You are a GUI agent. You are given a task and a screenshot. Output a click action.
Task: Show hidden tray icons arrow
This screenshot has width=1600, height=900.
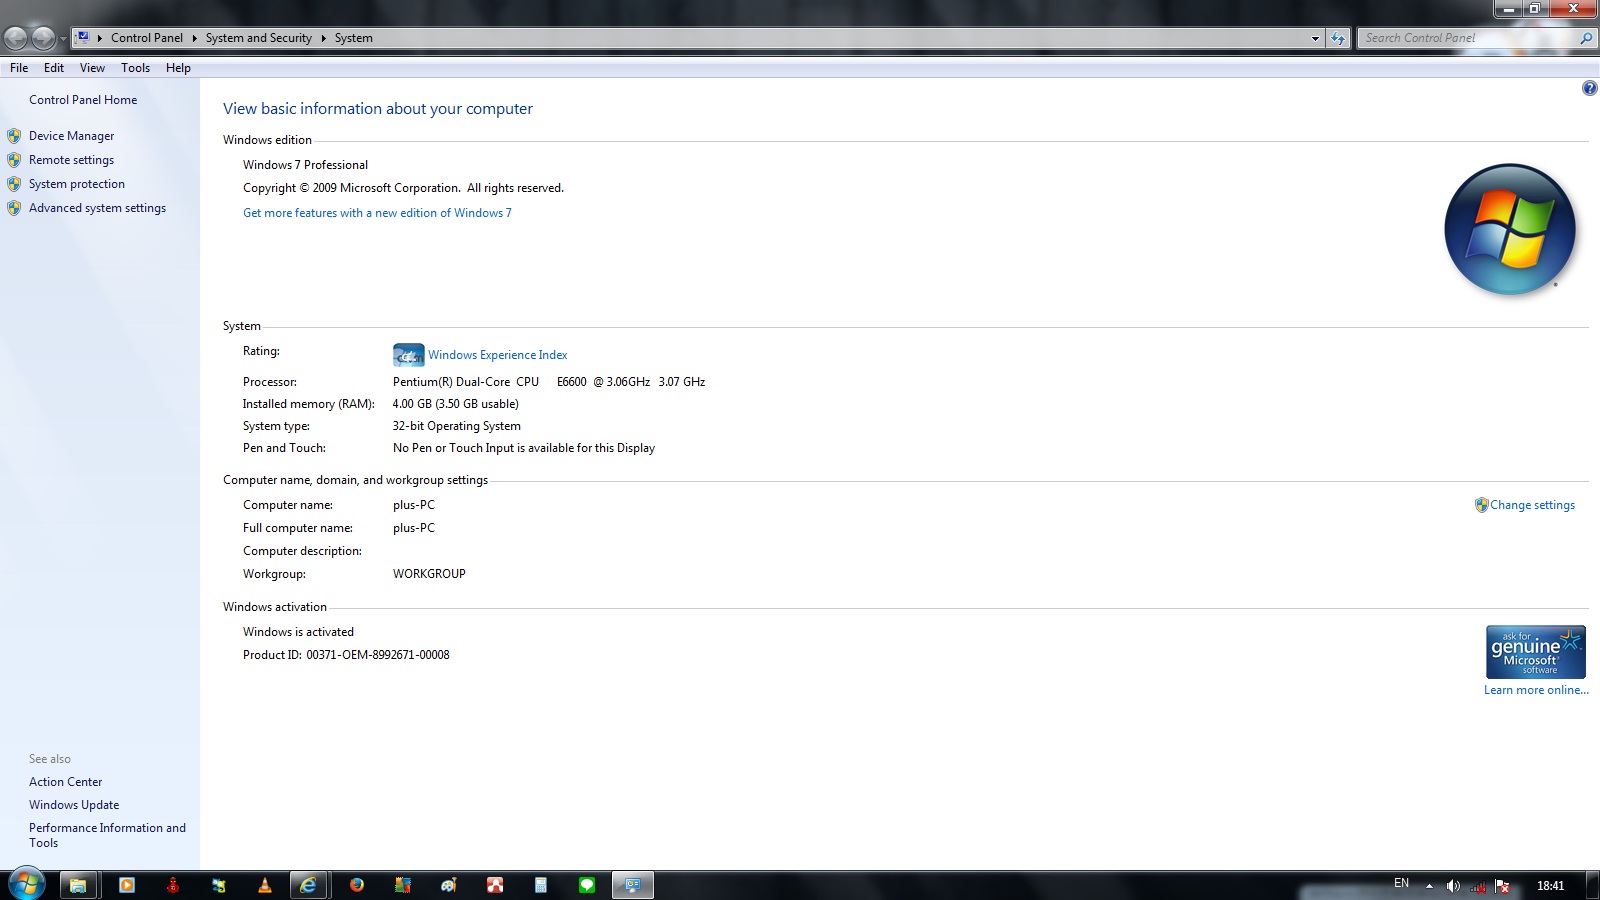pyautogui.click(x=1429, y=886)
